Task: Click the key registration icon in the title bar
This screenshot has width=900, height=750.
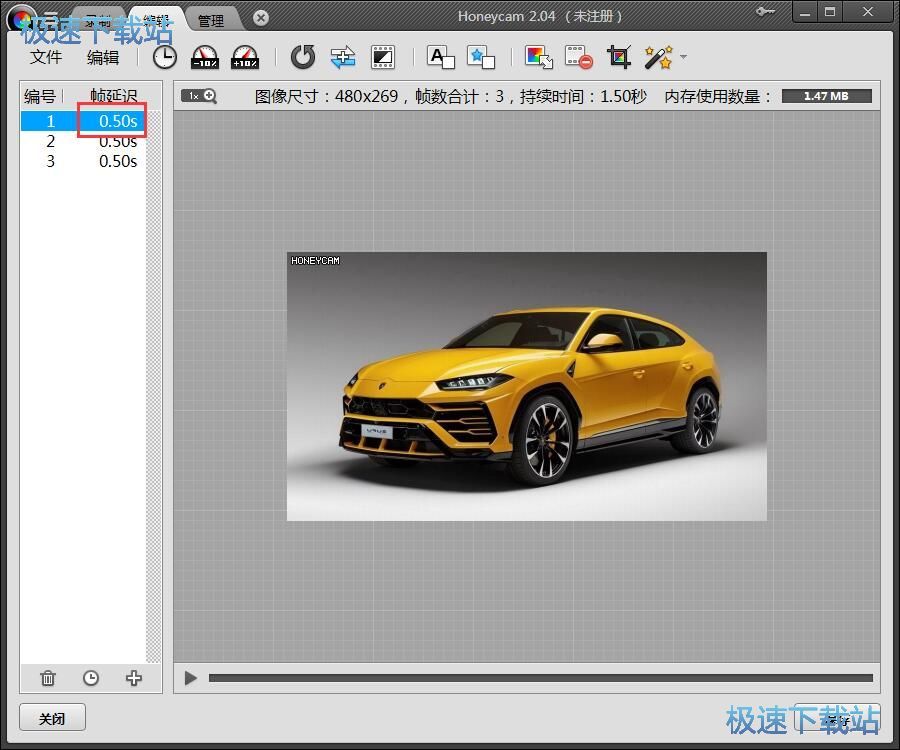Action: pos(765,11)
